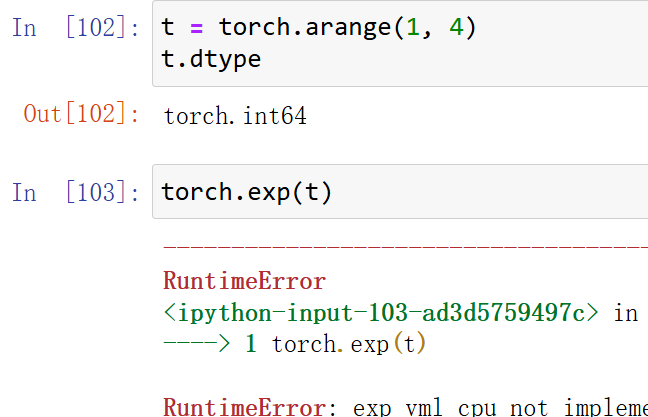The height and width of the screenshot is (417, 648).
Task: Click the arrow line '1 torch.exp(t)' in traceback
Action: [x=294, y=344]
